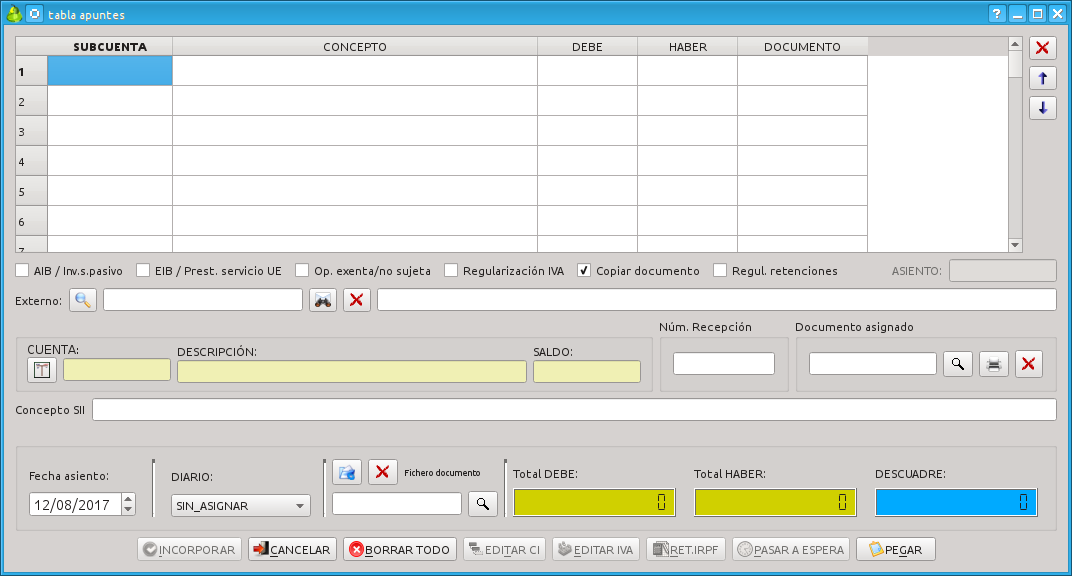Image resolution: width=1072 pixels, height=576 pixels.
Task: Focus the Externo code input field
Action: point(203,299)
